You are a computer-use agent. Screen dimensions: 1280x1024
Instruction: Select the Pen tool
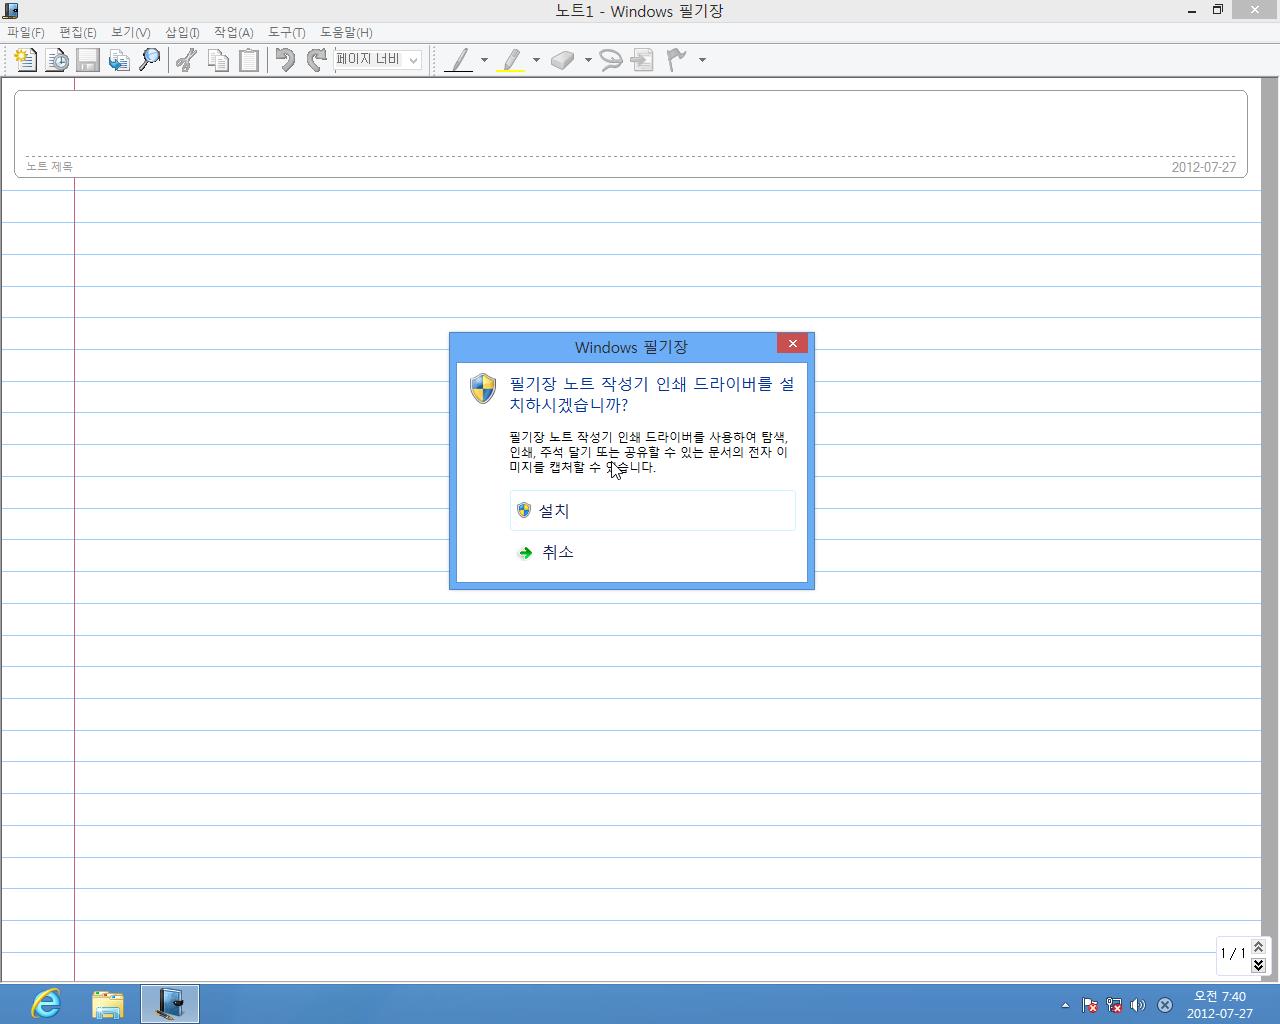459,60
